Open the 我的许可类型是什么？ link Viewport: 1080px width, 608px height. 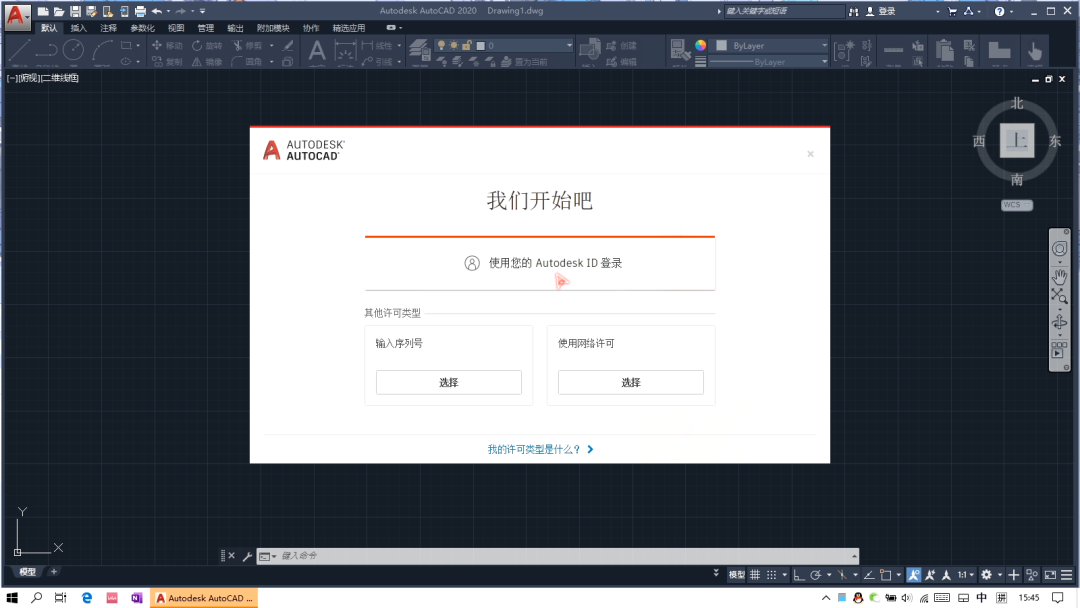pyautogui.click(x=540, y=449)
